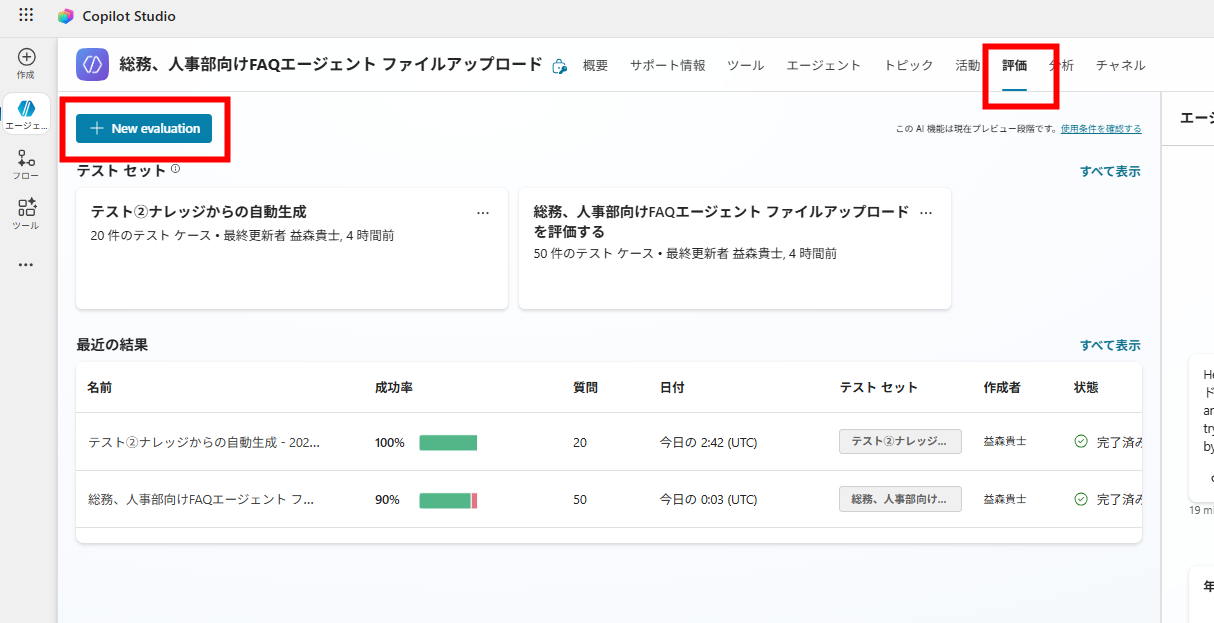Open the app launcher waffle icon
This screenshot has width=1214, height=623.
[26, 16]
